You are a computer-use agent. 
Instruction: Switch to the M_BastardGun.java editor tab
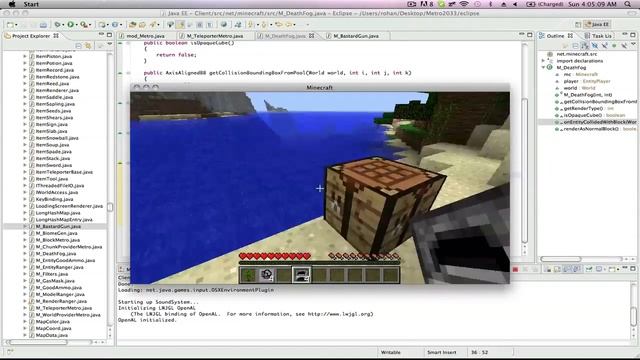coord(356,36)
